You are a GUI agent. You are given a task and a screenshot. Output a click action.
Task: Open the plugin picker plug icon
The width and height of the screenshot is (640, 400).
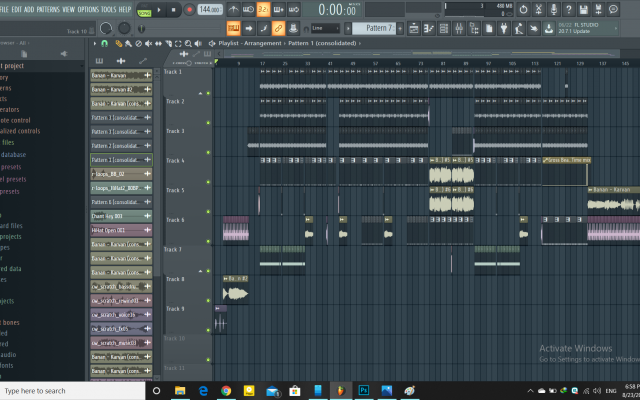[504, 29]
